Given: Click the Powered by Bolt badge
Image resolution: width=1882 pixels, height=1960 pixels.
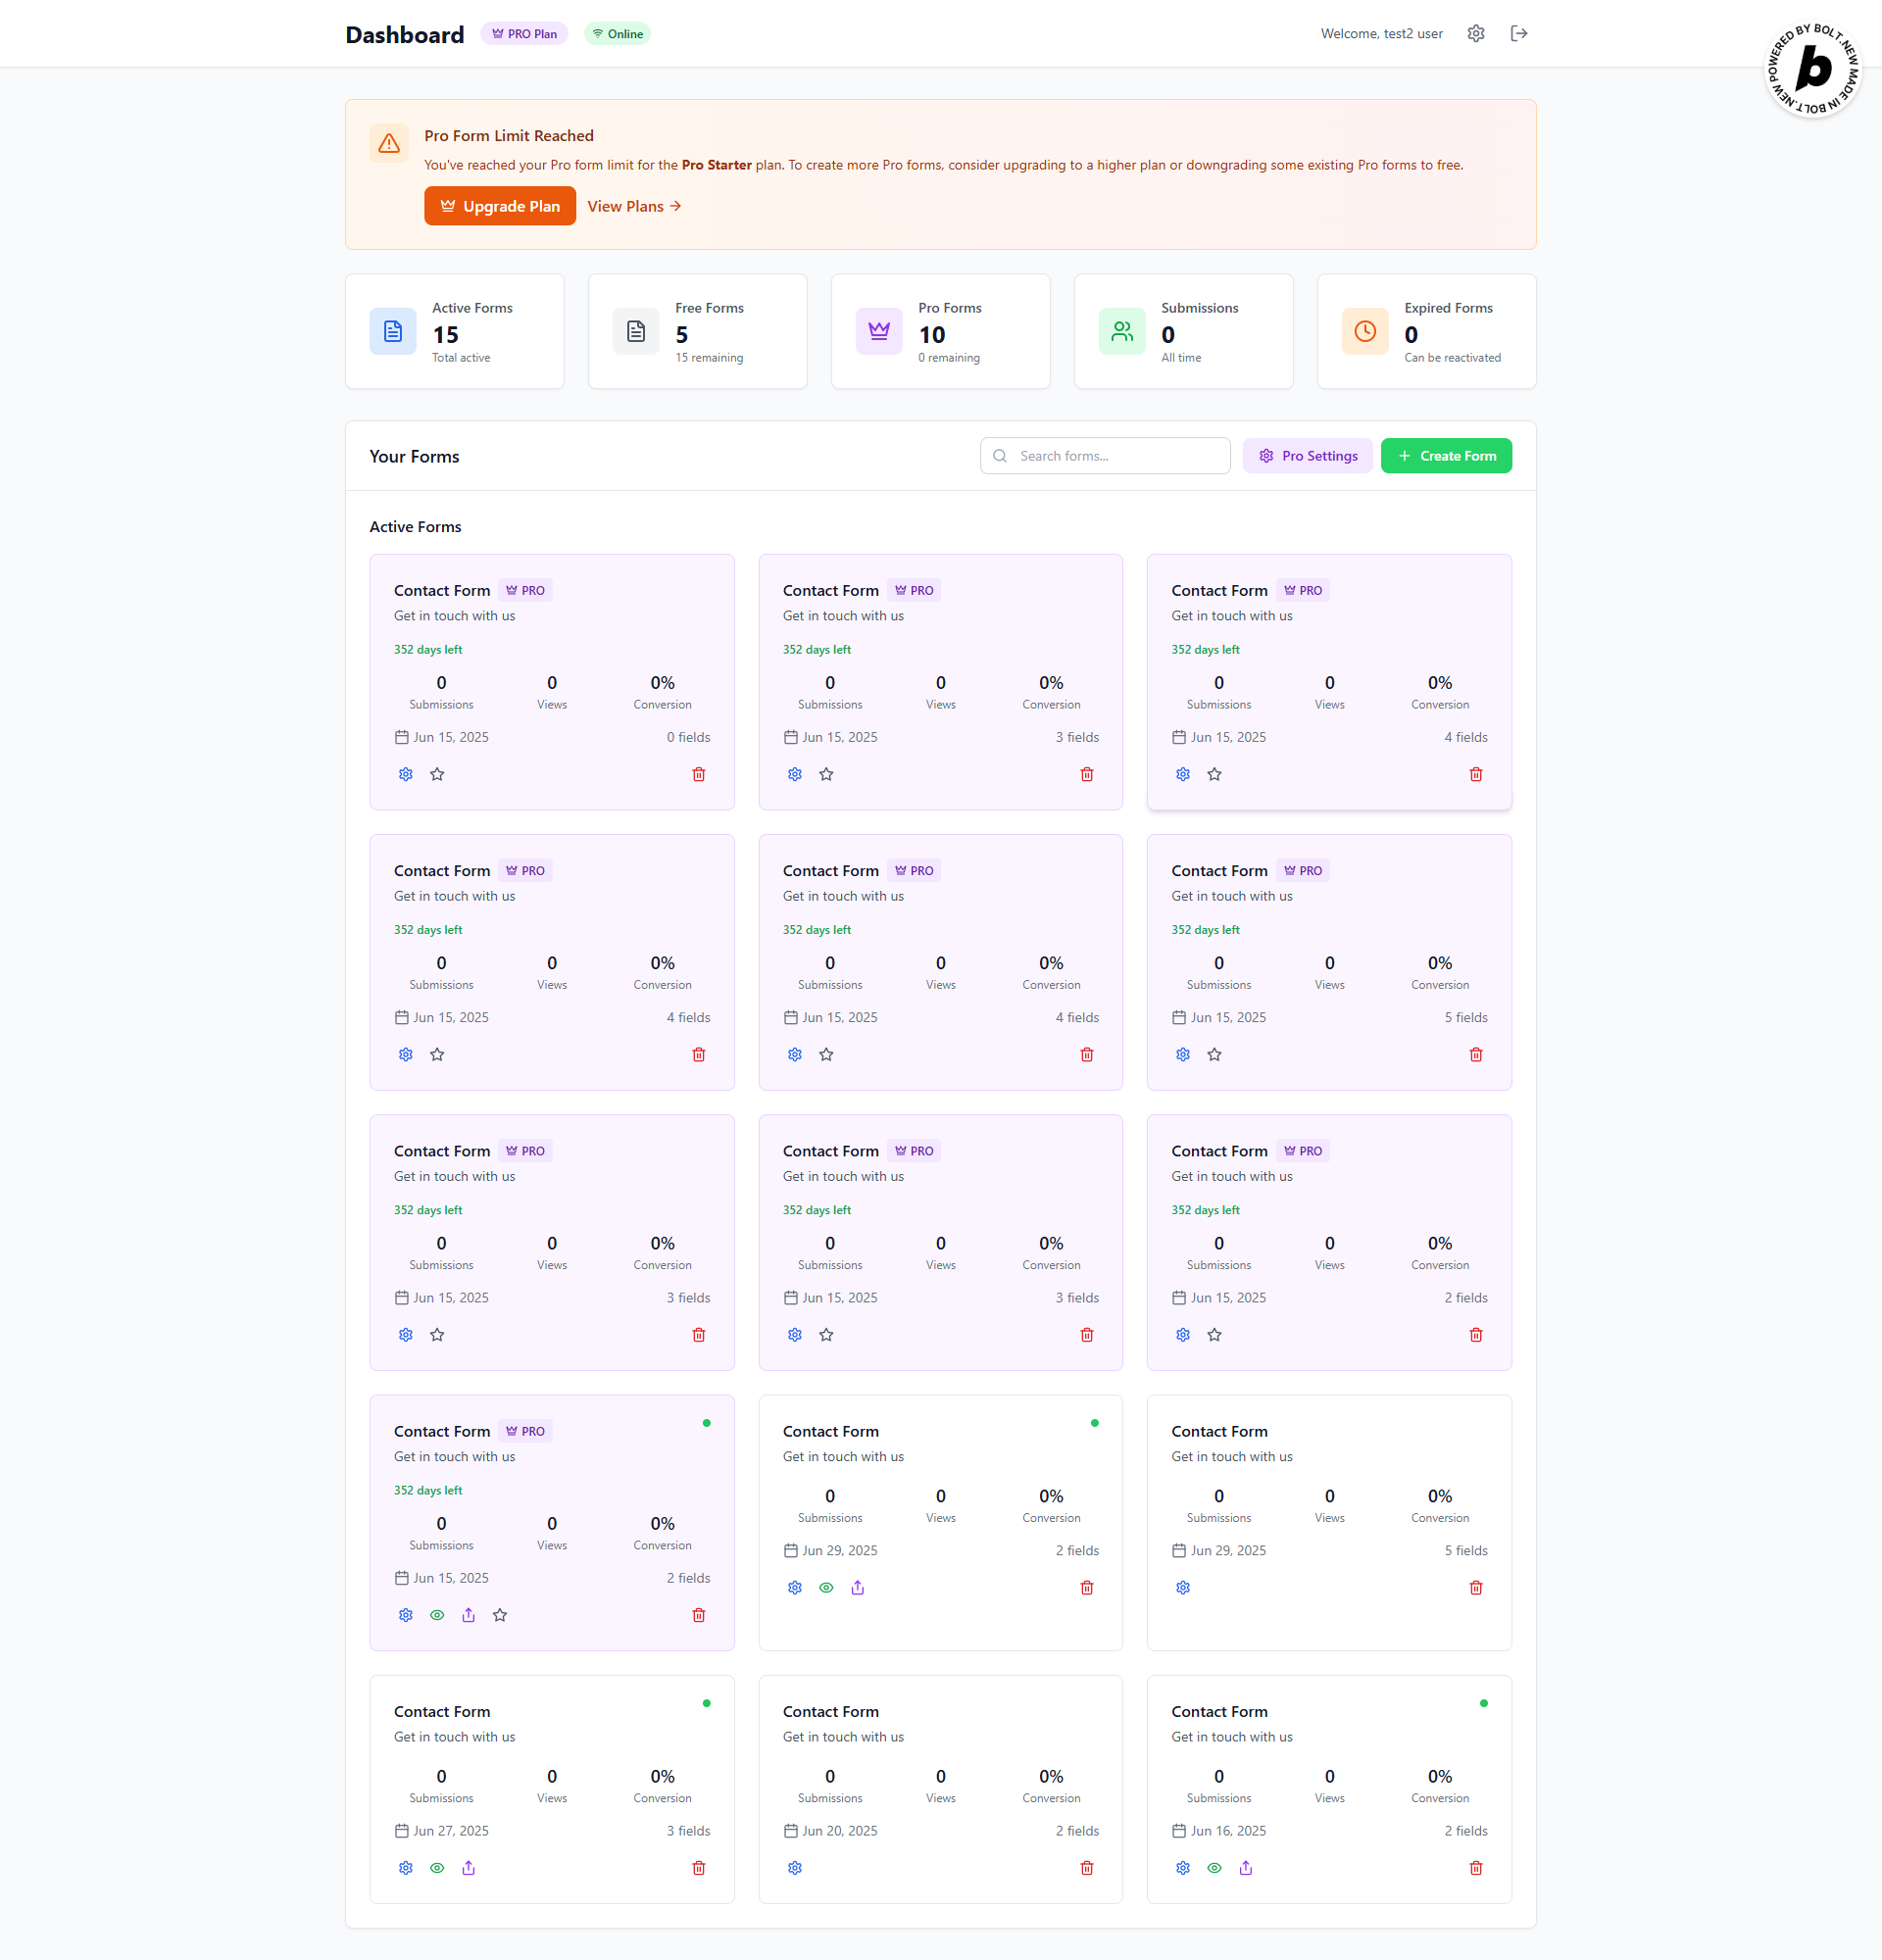Looking at the screenshot, I should click(1811, 69).
